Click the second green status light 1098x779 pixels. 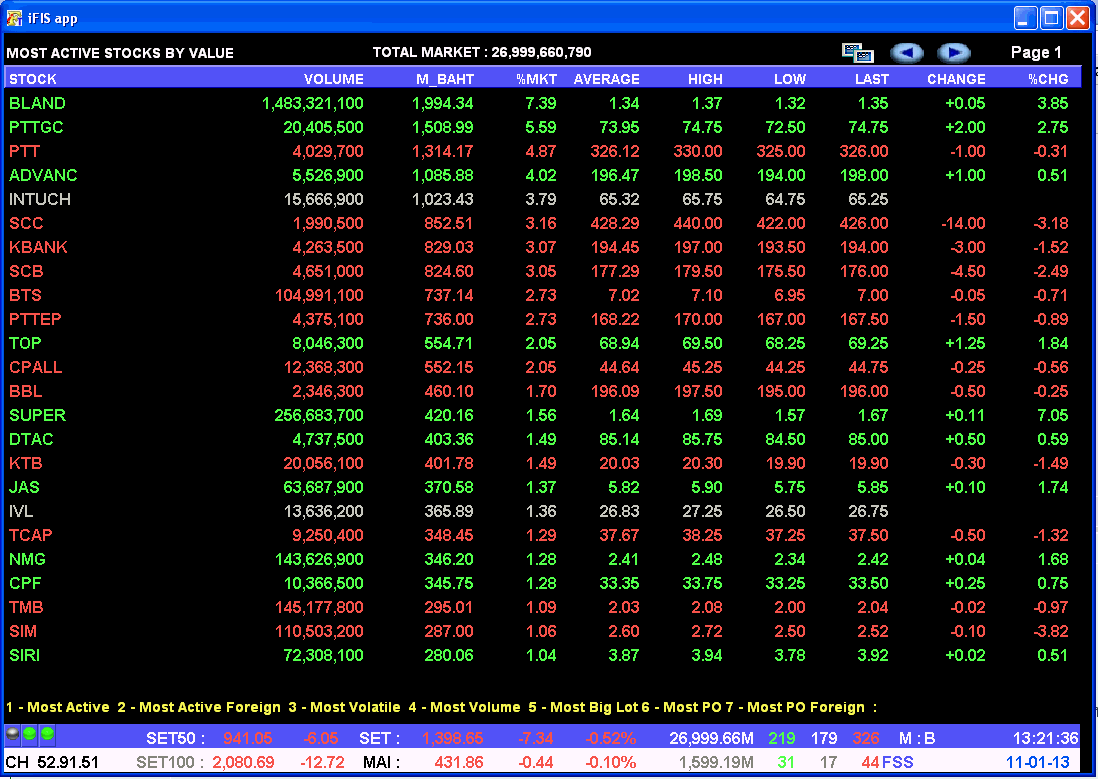point(47,733)
